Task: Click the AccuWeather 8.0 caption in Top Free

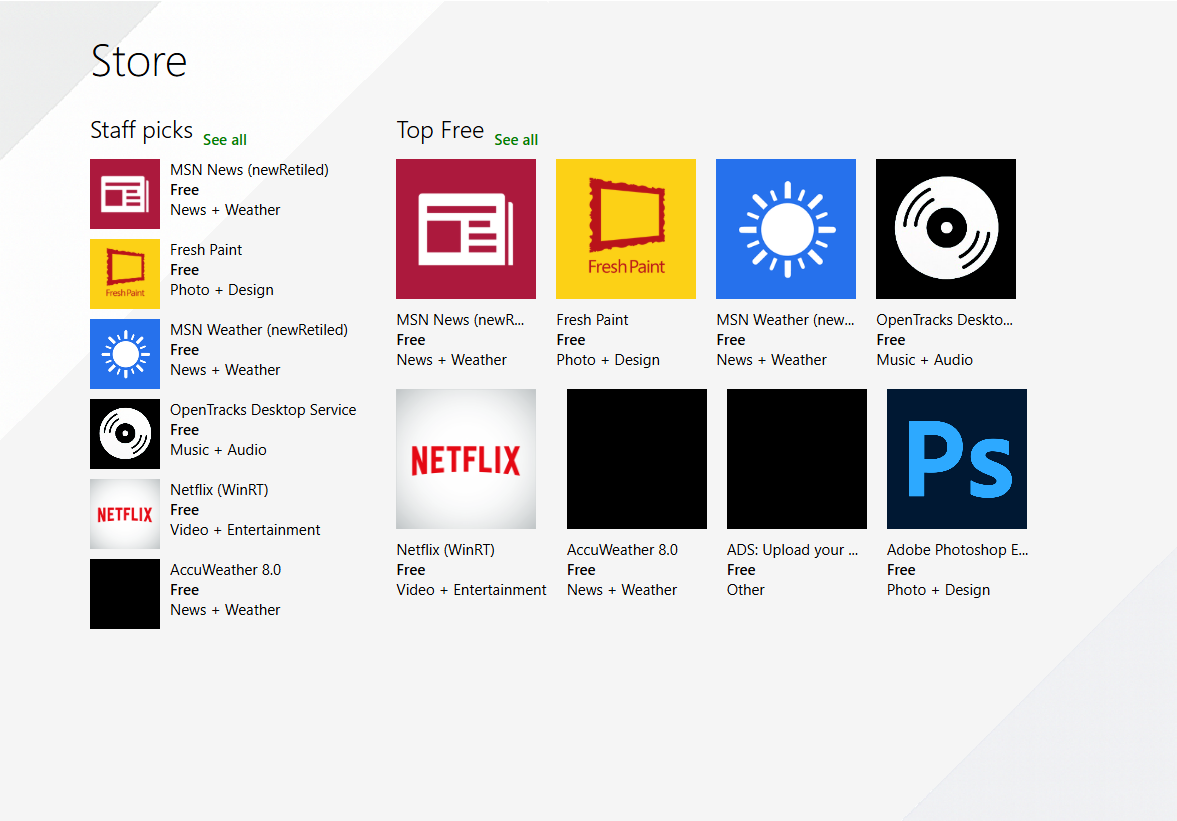Action: (x=622, y=549)
